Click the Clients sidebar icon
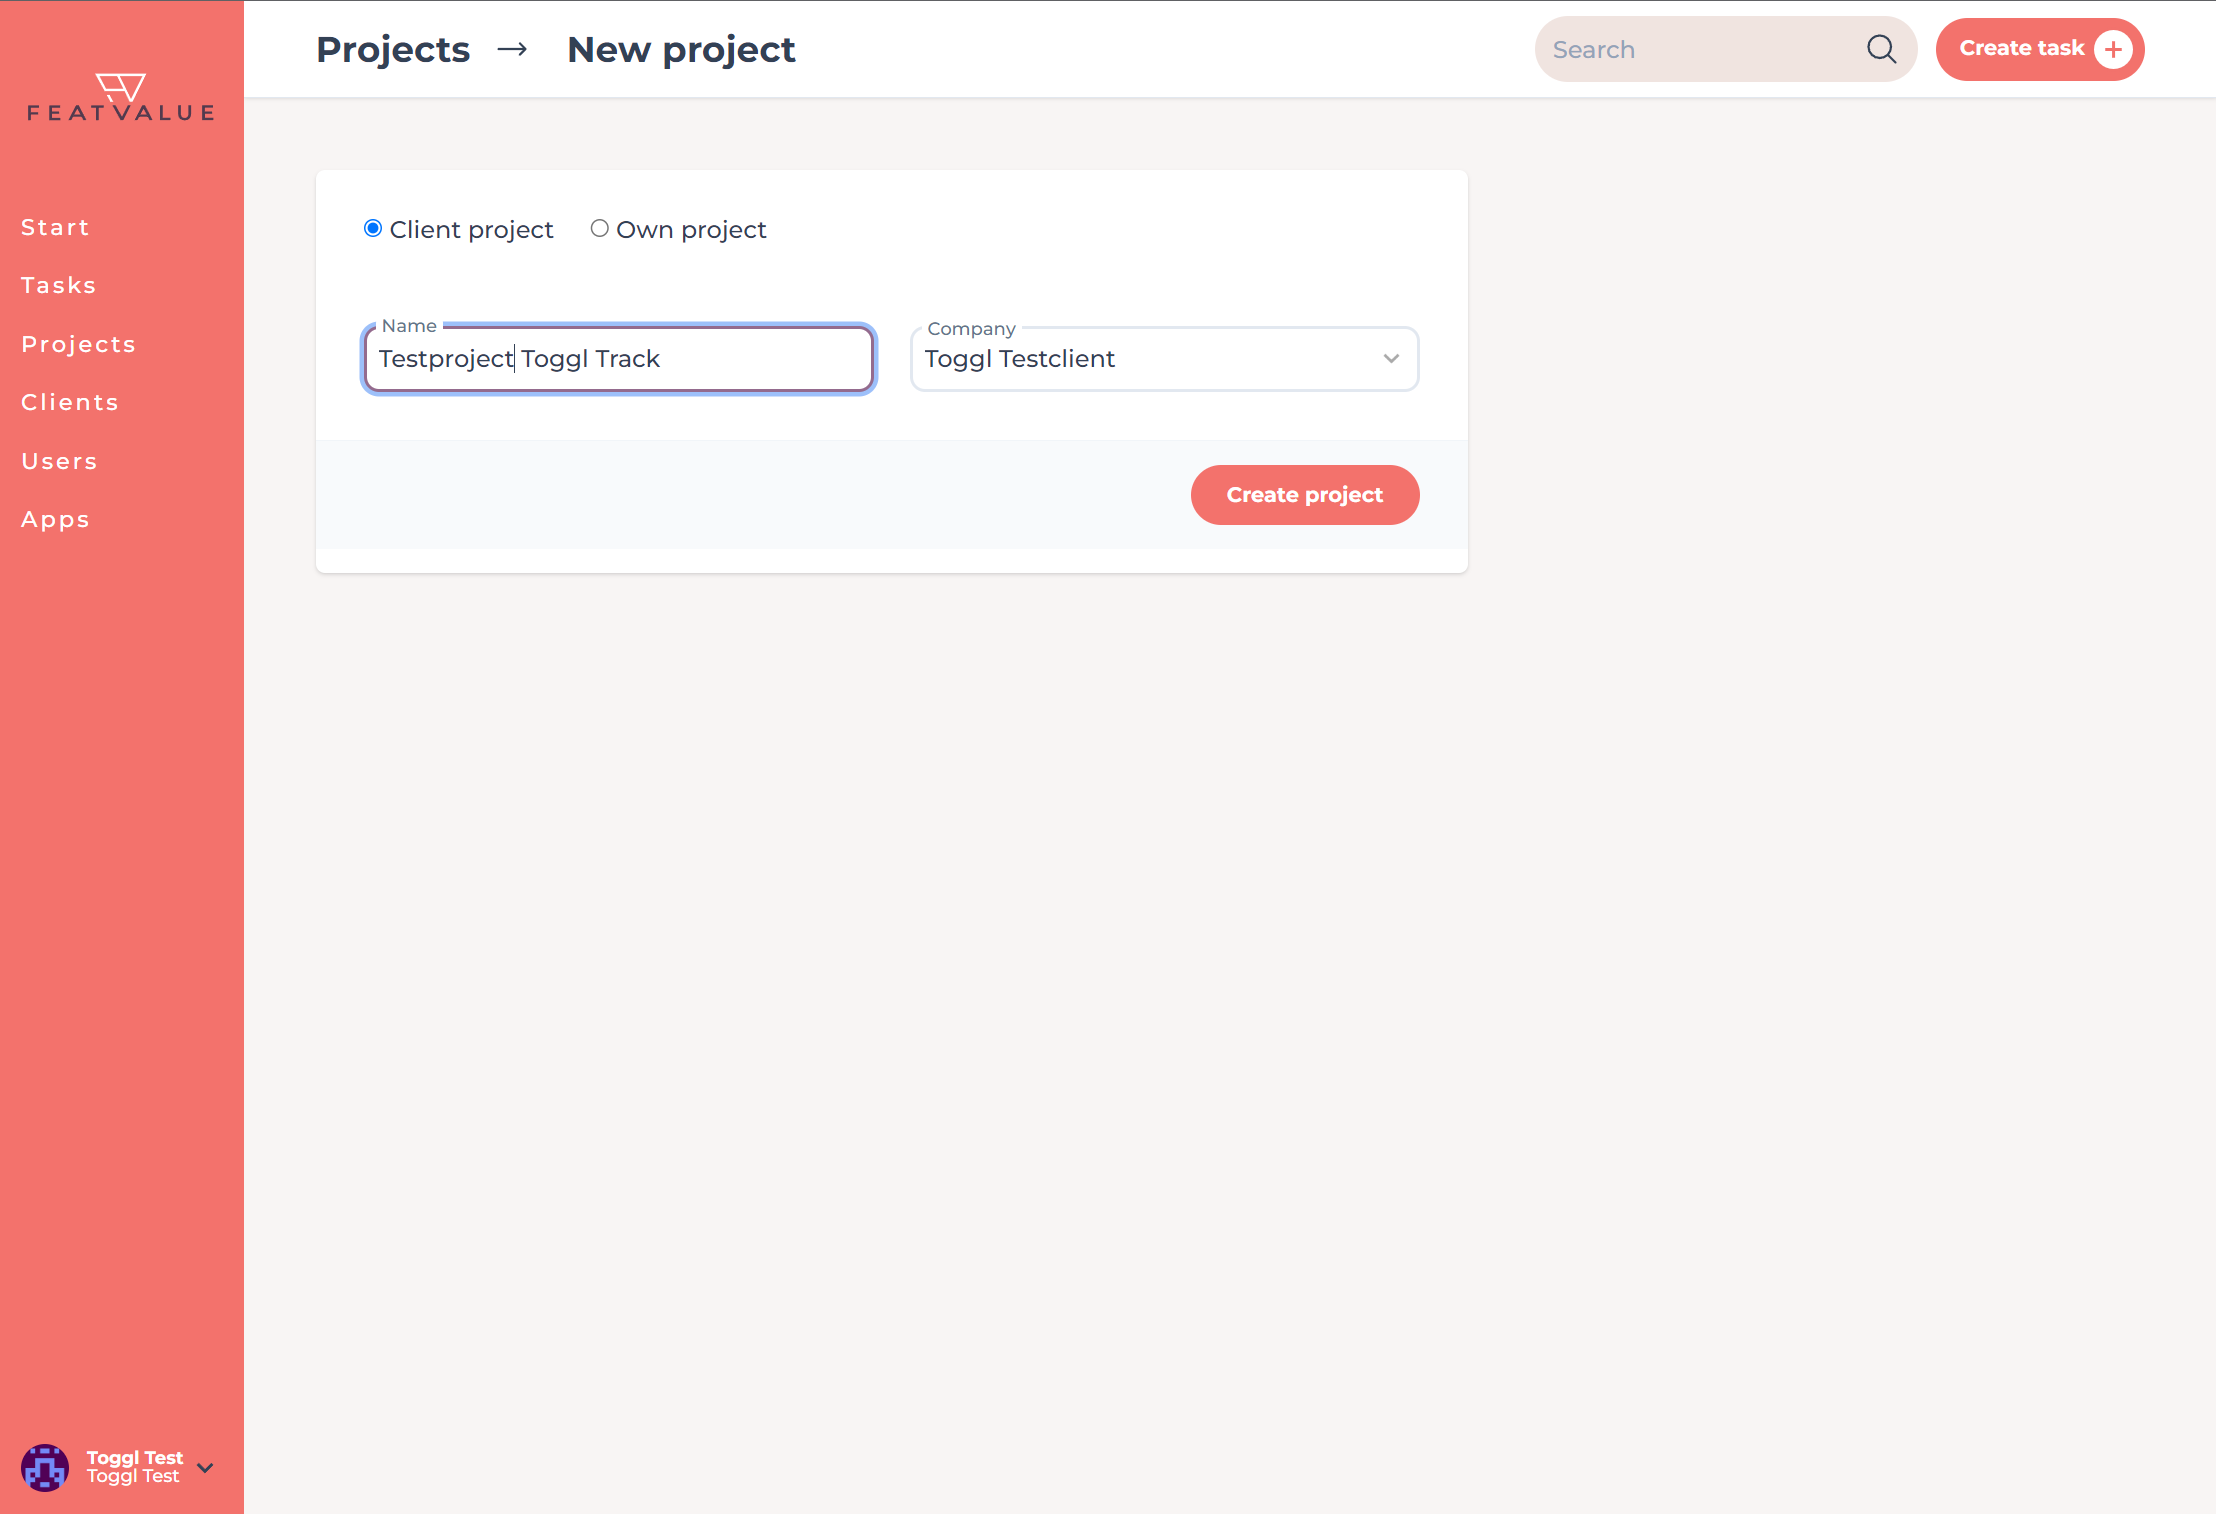2216x1514 pixels. pyautogui.click(x=69, y=401)
